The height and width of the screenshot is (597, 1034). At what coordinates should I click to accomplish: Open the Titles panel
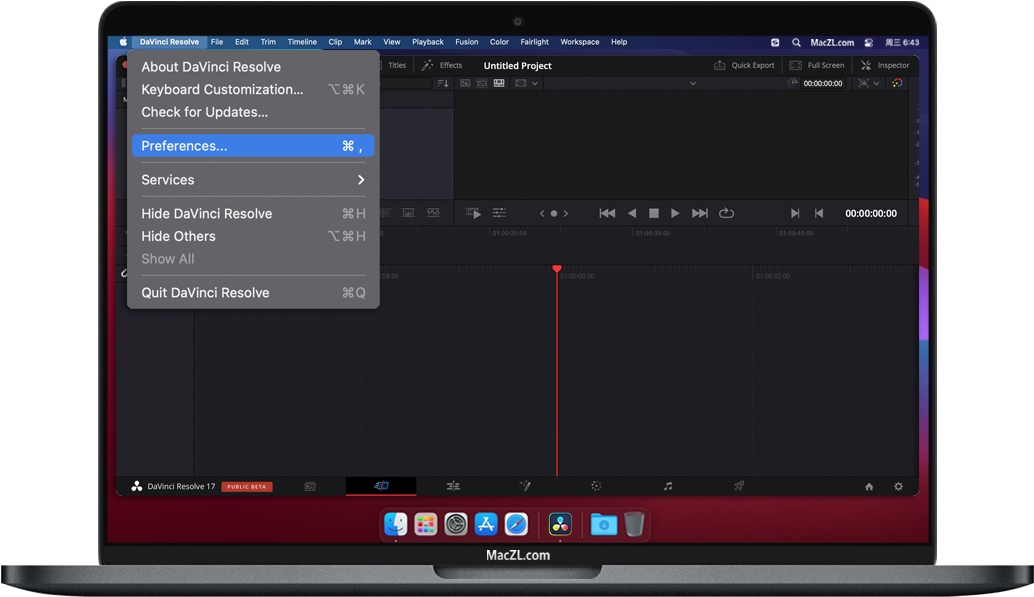pos(397,65)
